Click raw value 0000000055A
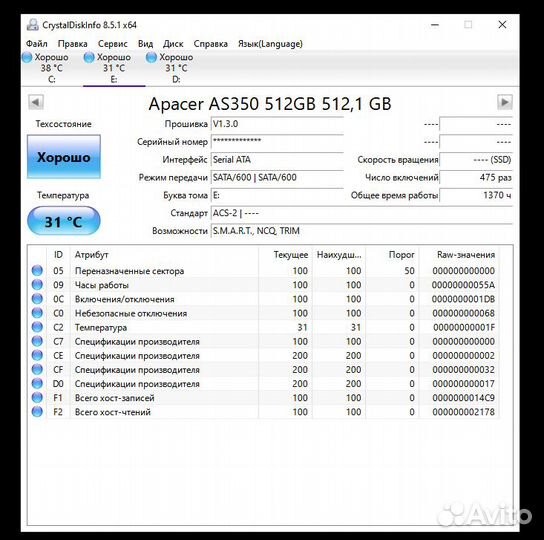Viewport: 544px width, 540px height. click(x=463, y=285)
